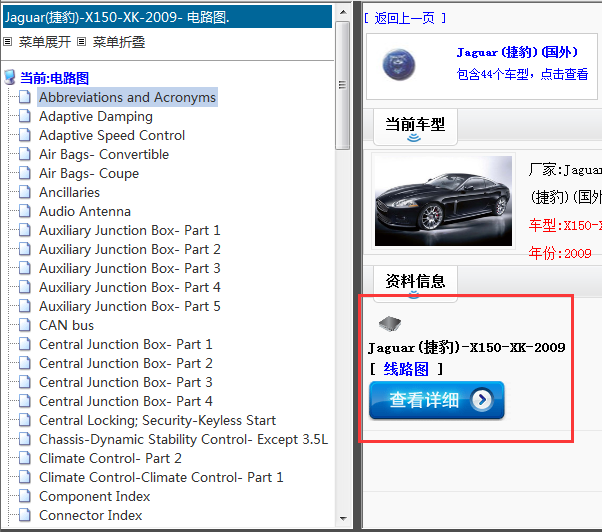
Task: Click the round Jaguar brand logo
Action: pos(399,64)
